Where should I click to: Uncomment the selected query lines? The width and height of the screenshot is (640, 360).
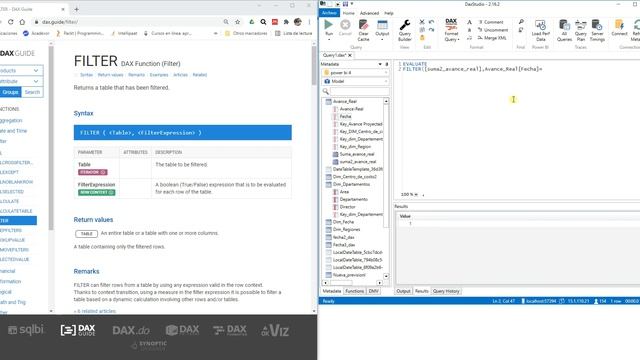click(x=493, y=30)
